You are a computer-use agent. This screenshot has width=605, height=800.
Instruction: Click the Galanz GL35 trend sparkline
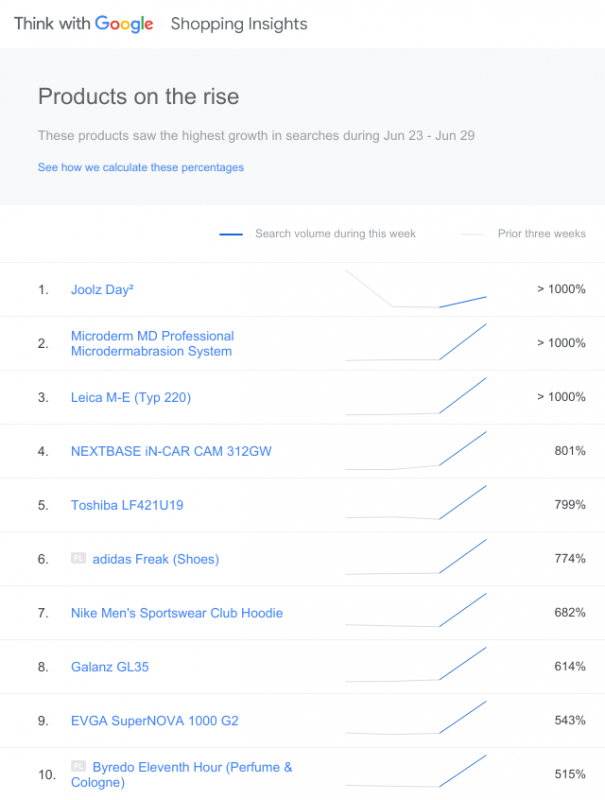click(416, 666)
